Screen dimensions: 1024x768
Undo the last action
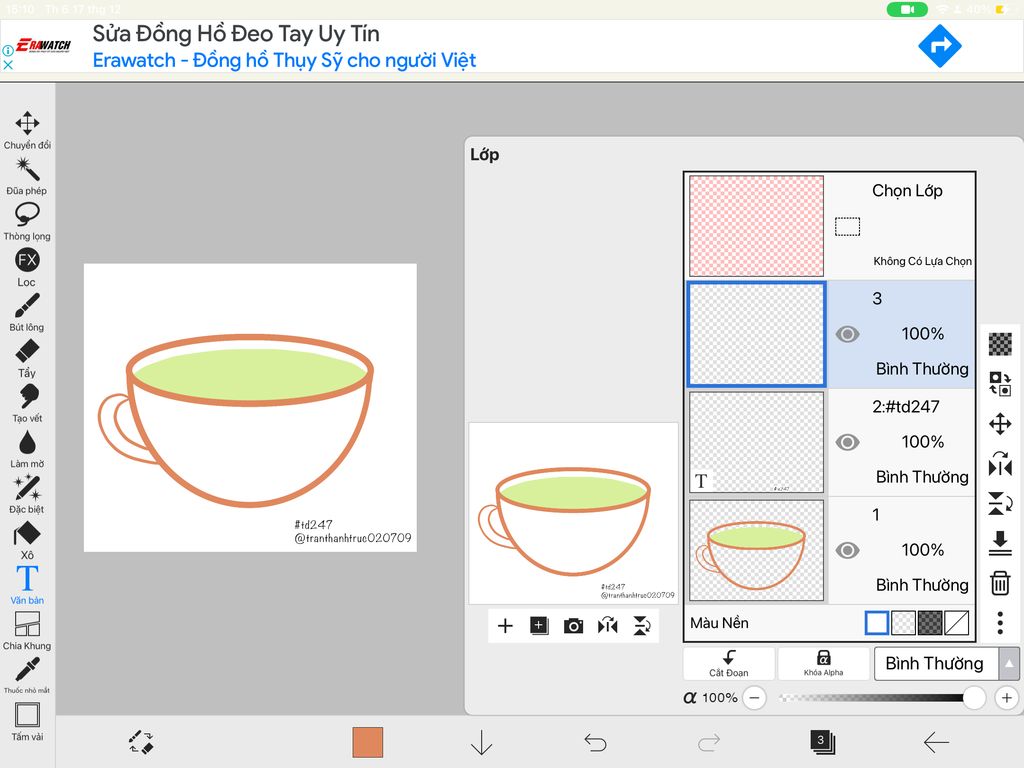[595, 743]
